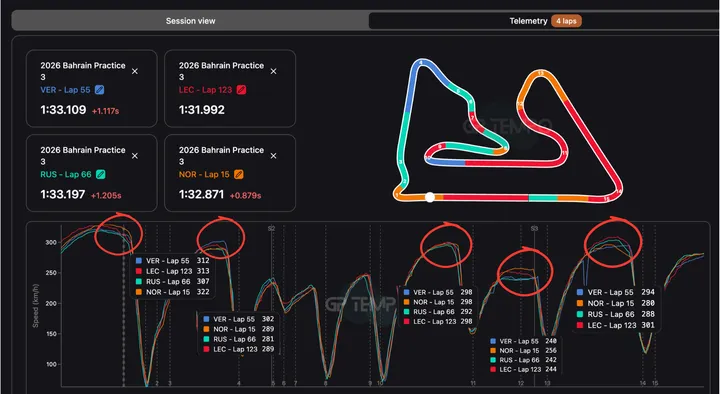Screen dimensions: 720x394
Task: Click LEC 301 value in fifth tooltip
Action: pyautogui.click(x=648, y=325)
